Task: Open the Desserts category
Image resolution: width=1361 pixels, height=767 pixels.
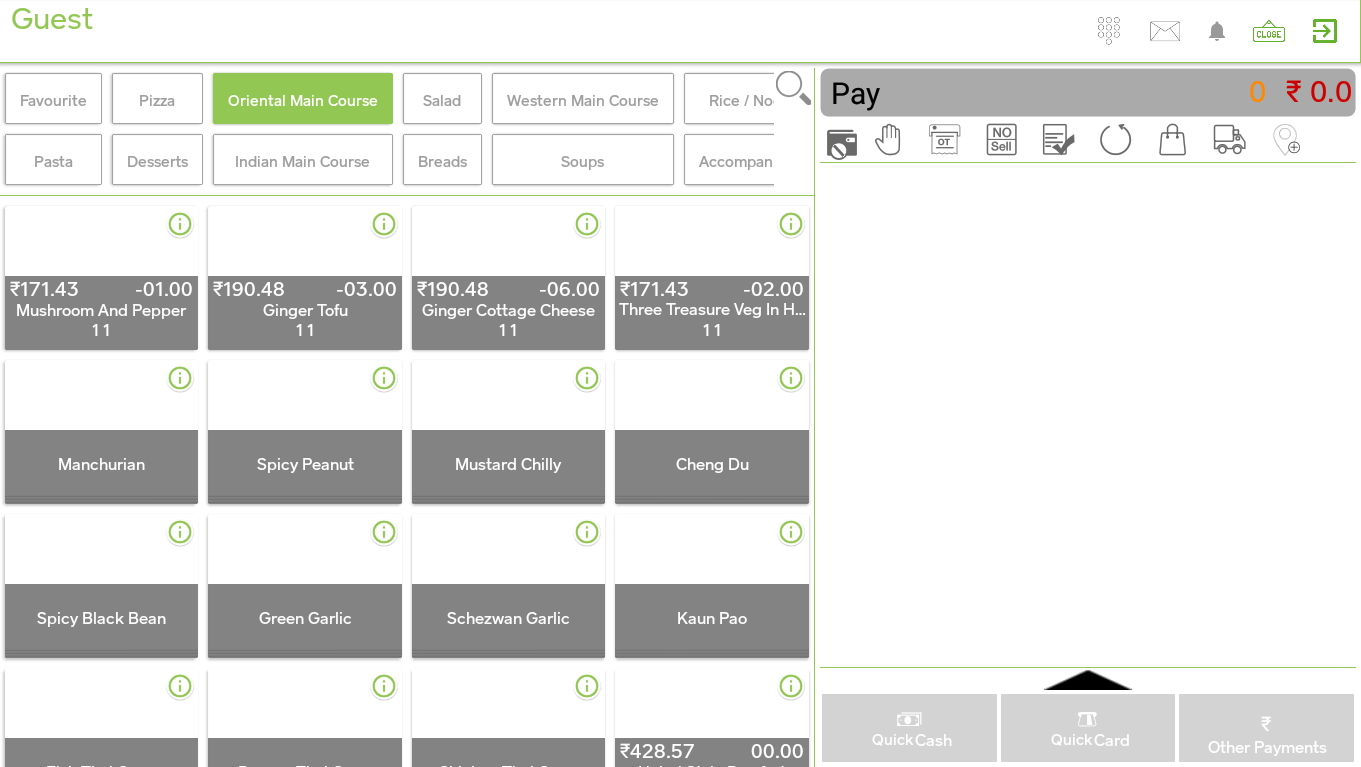Action: [x=157, y=161]
